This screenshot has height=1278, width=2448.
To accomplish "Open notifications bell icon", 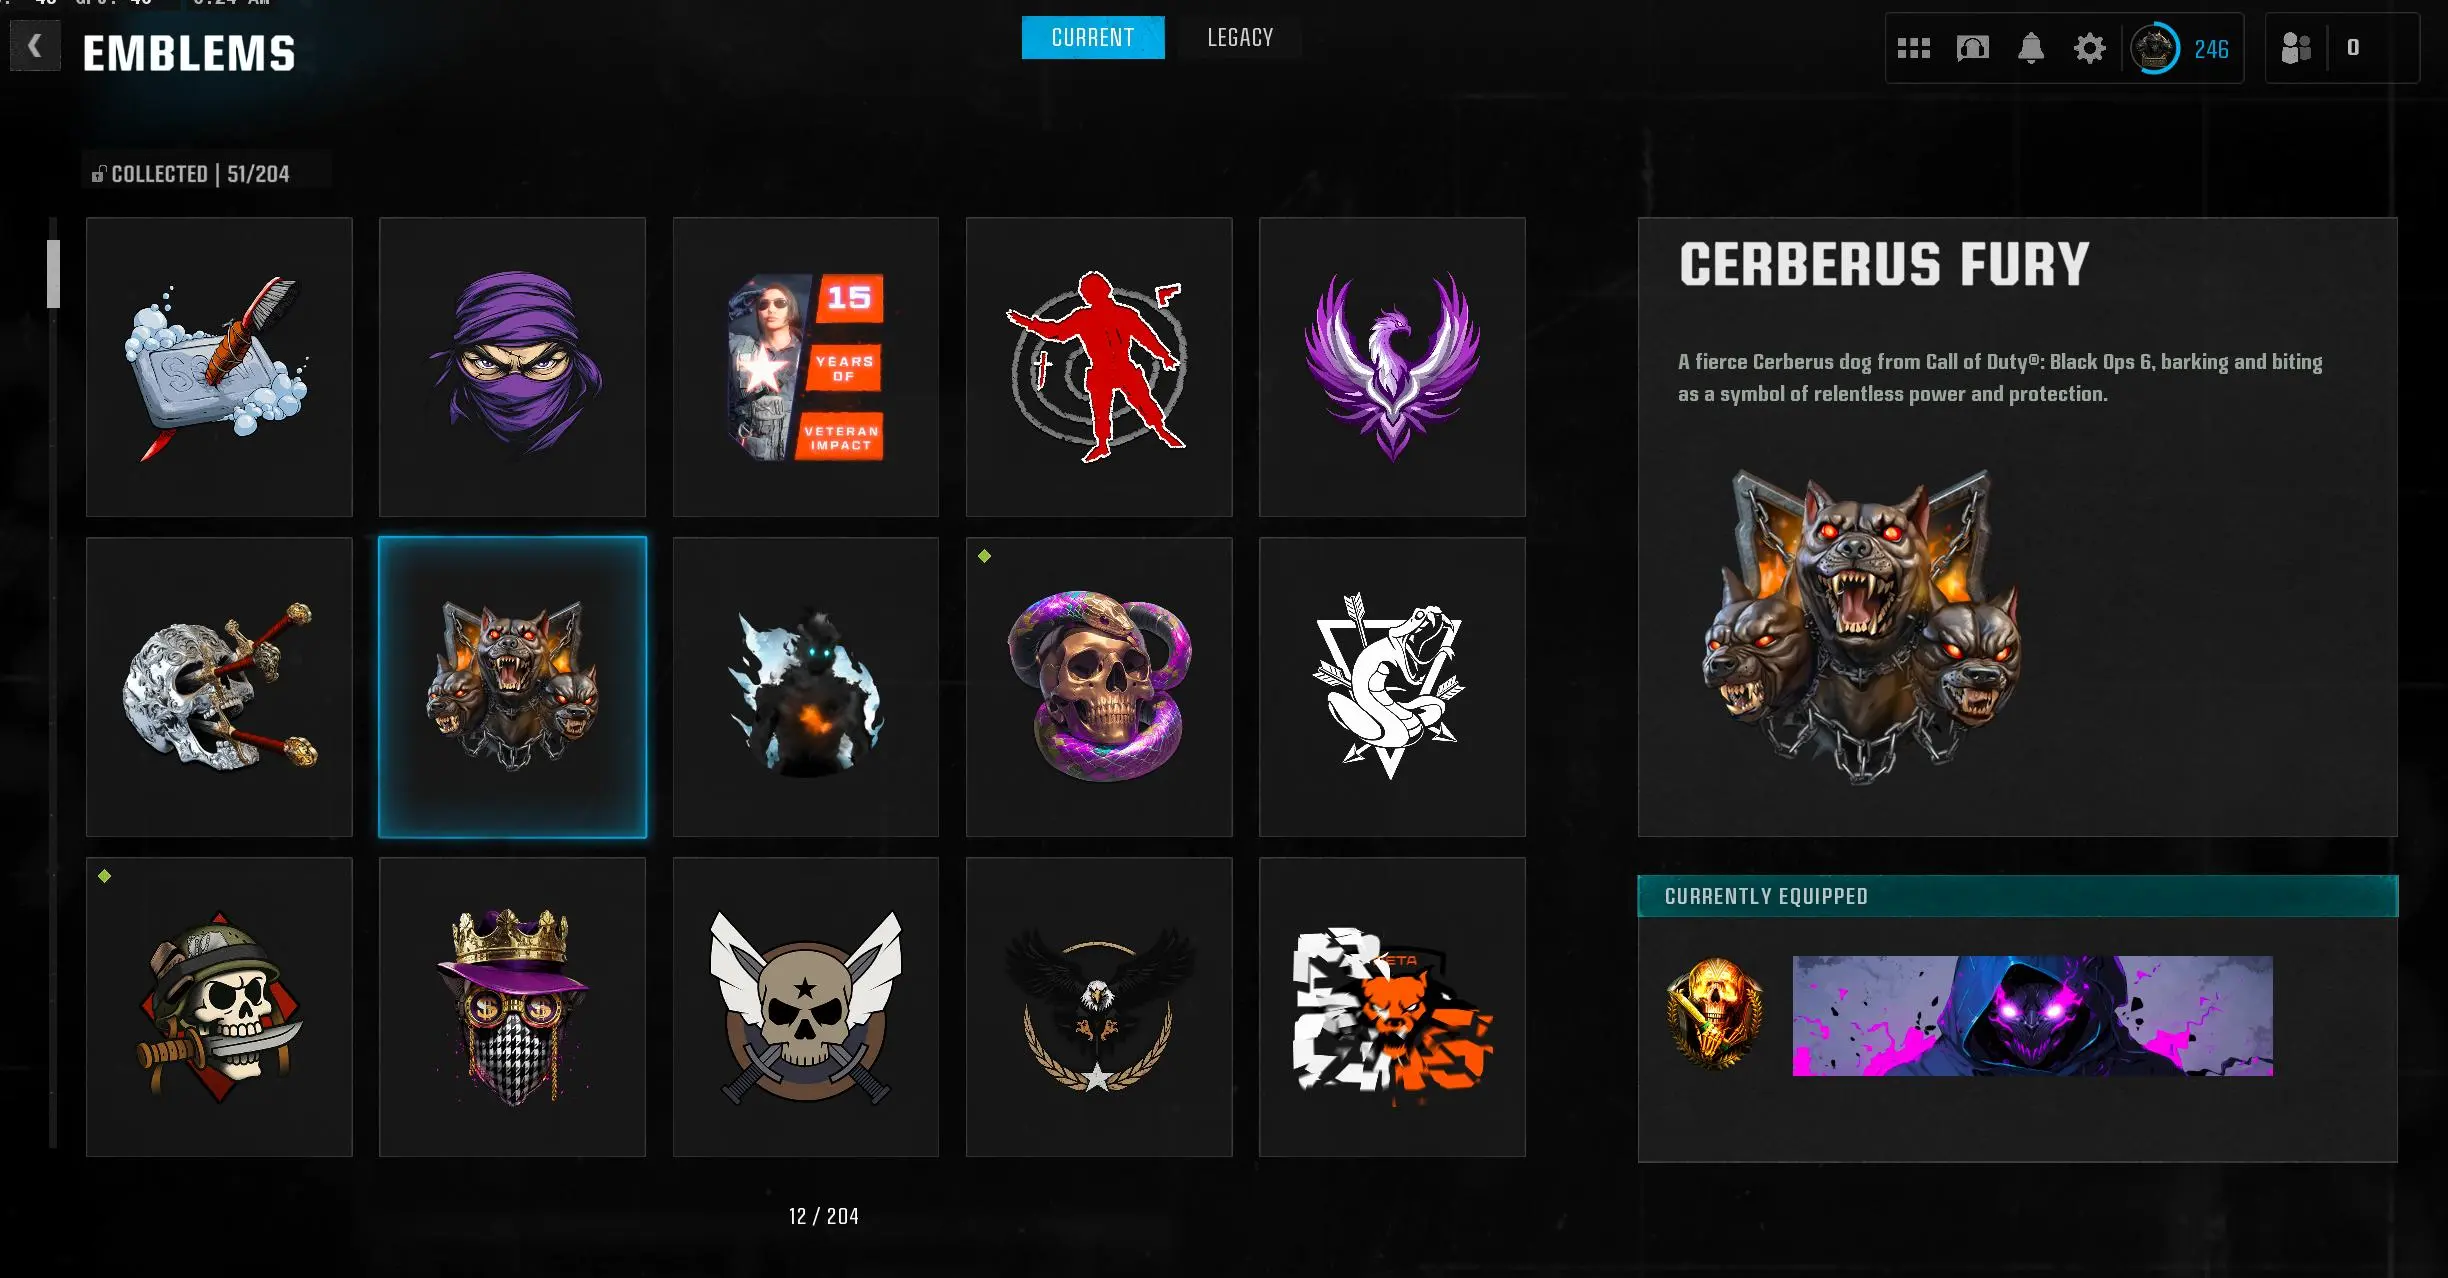I will click(2030, 48).
